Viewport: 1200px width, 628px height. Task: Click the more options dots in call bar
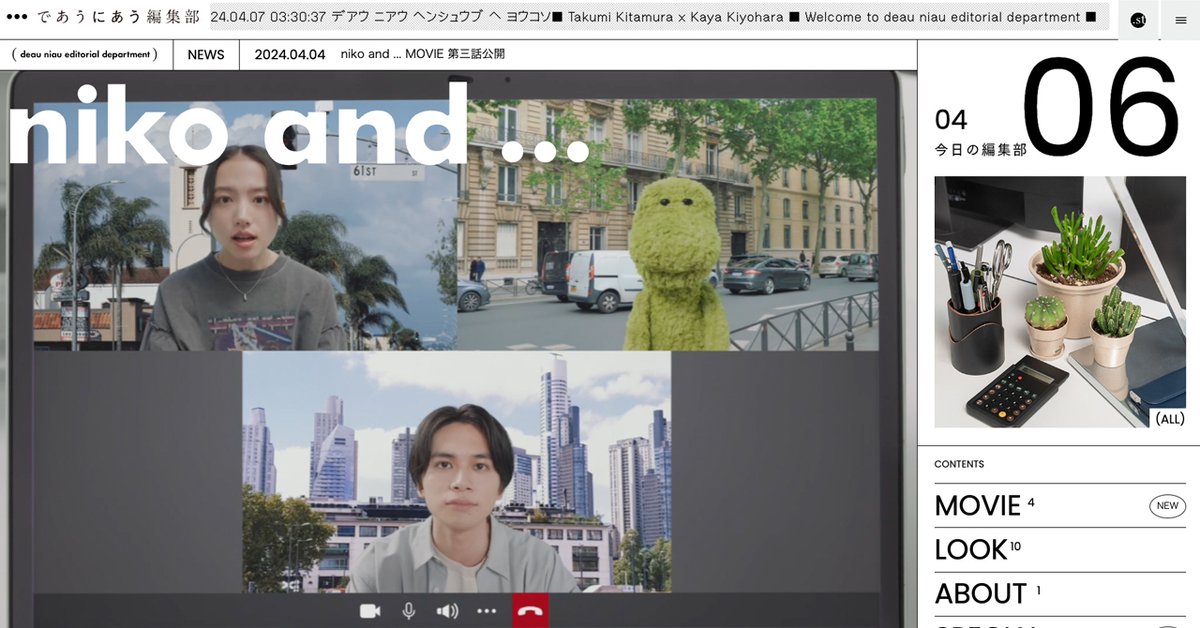coord(487,610)
